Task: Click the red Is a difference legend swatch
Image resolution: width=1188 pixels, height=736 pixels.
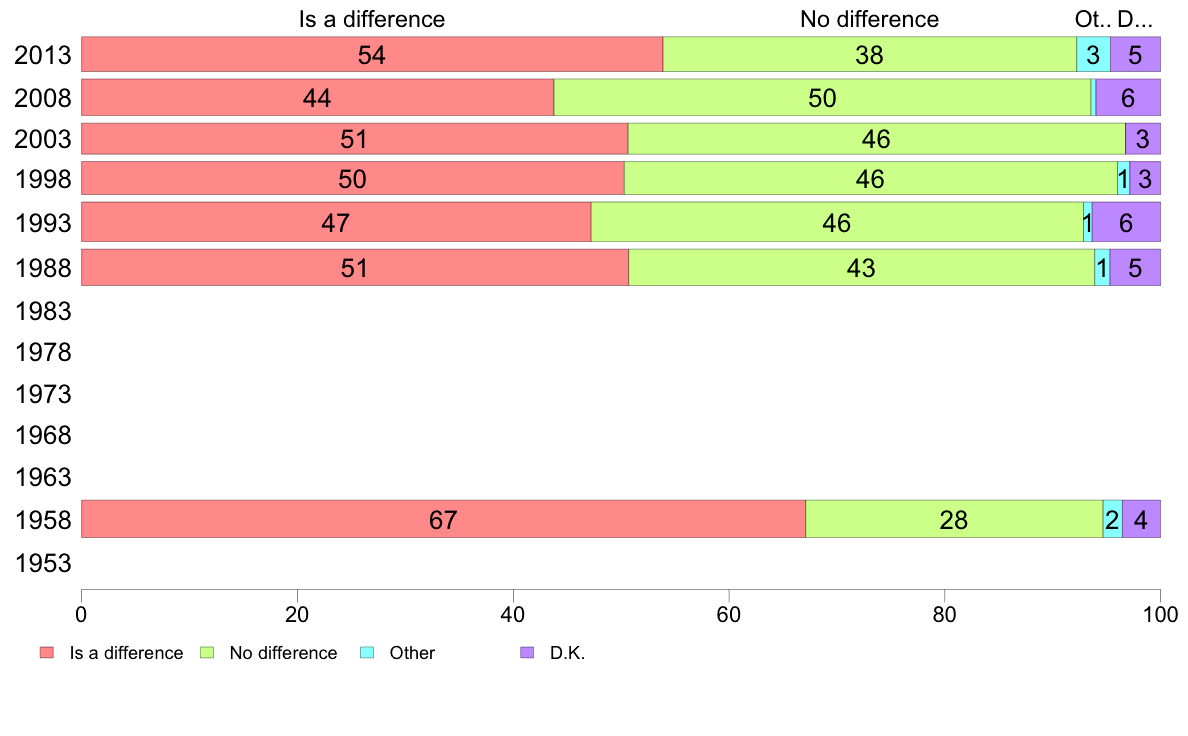Action: [46, 653]
